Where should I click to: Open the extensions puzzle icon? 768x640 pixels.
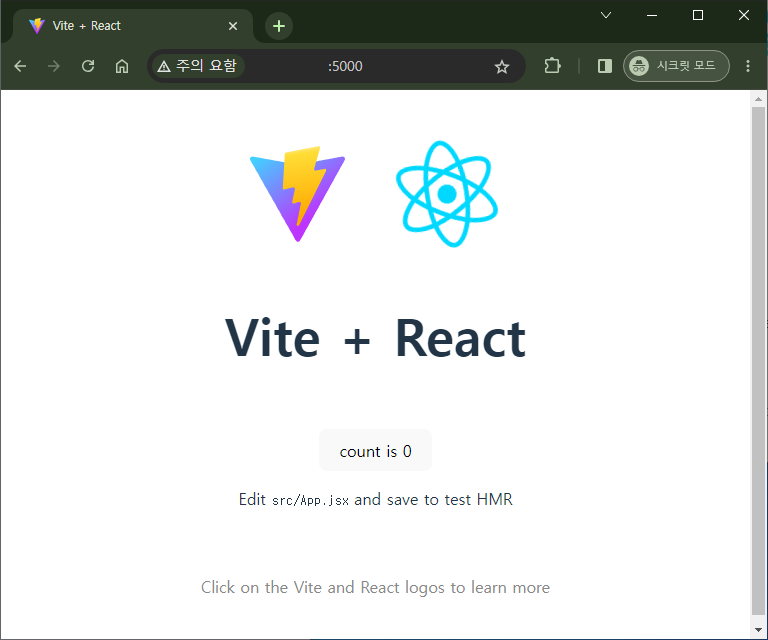(x=552, y=66)
